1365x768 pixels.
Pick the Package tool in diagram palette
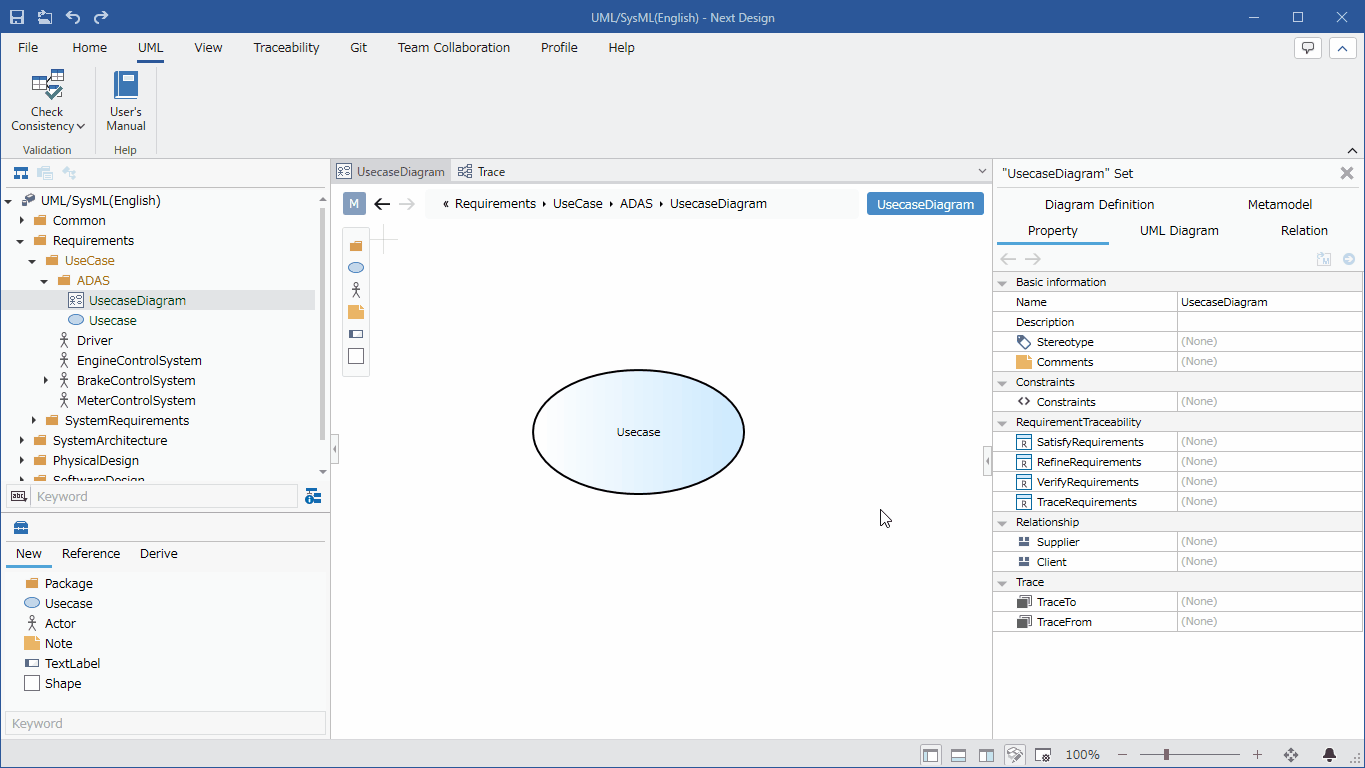point(356,246)
